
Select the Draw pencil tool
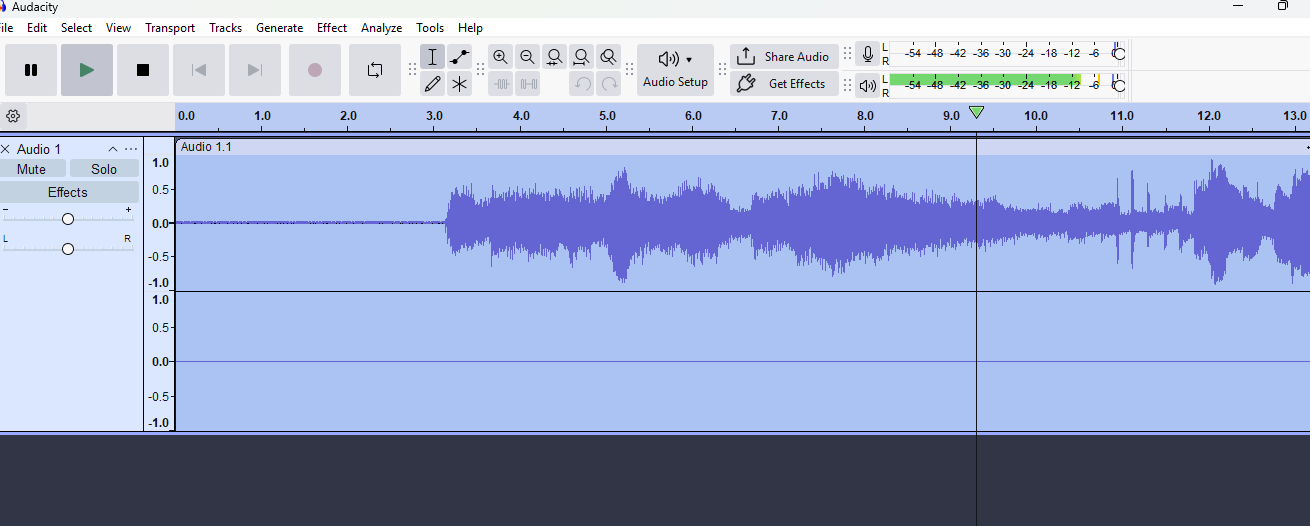point(432,84)
